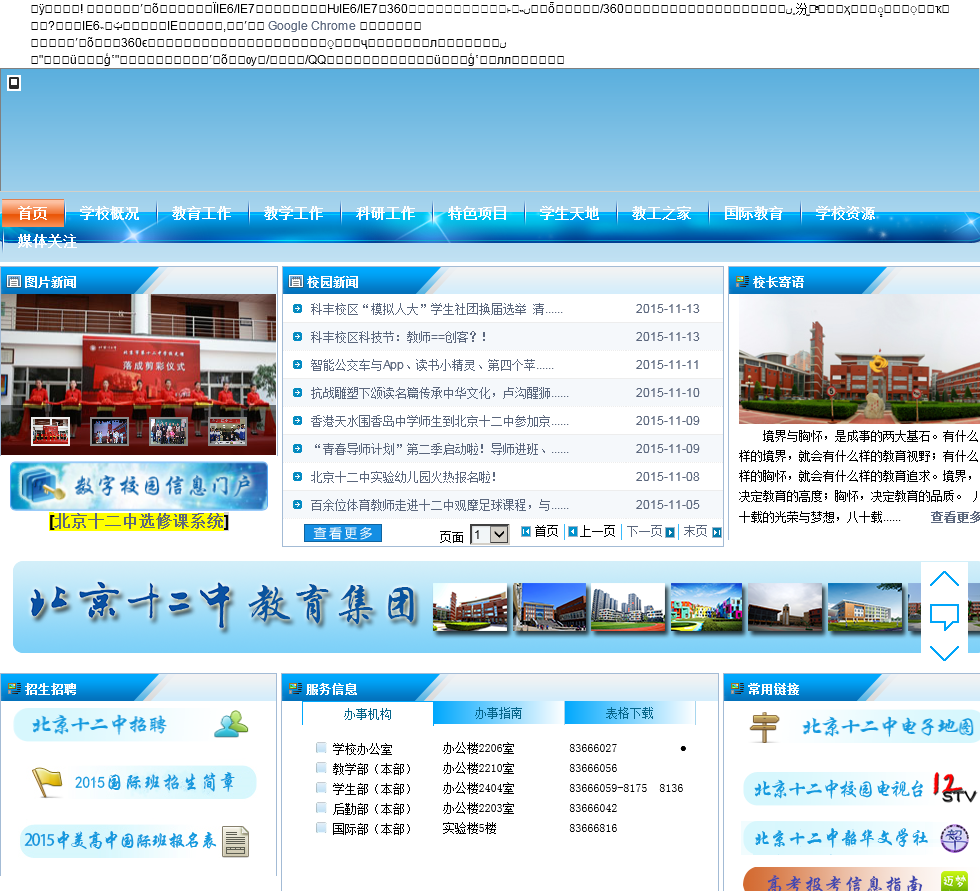The height and width of the screenshot is (891, 980).
Task: Select the fourth photo news thumbnail
Action: click(228, 431)
